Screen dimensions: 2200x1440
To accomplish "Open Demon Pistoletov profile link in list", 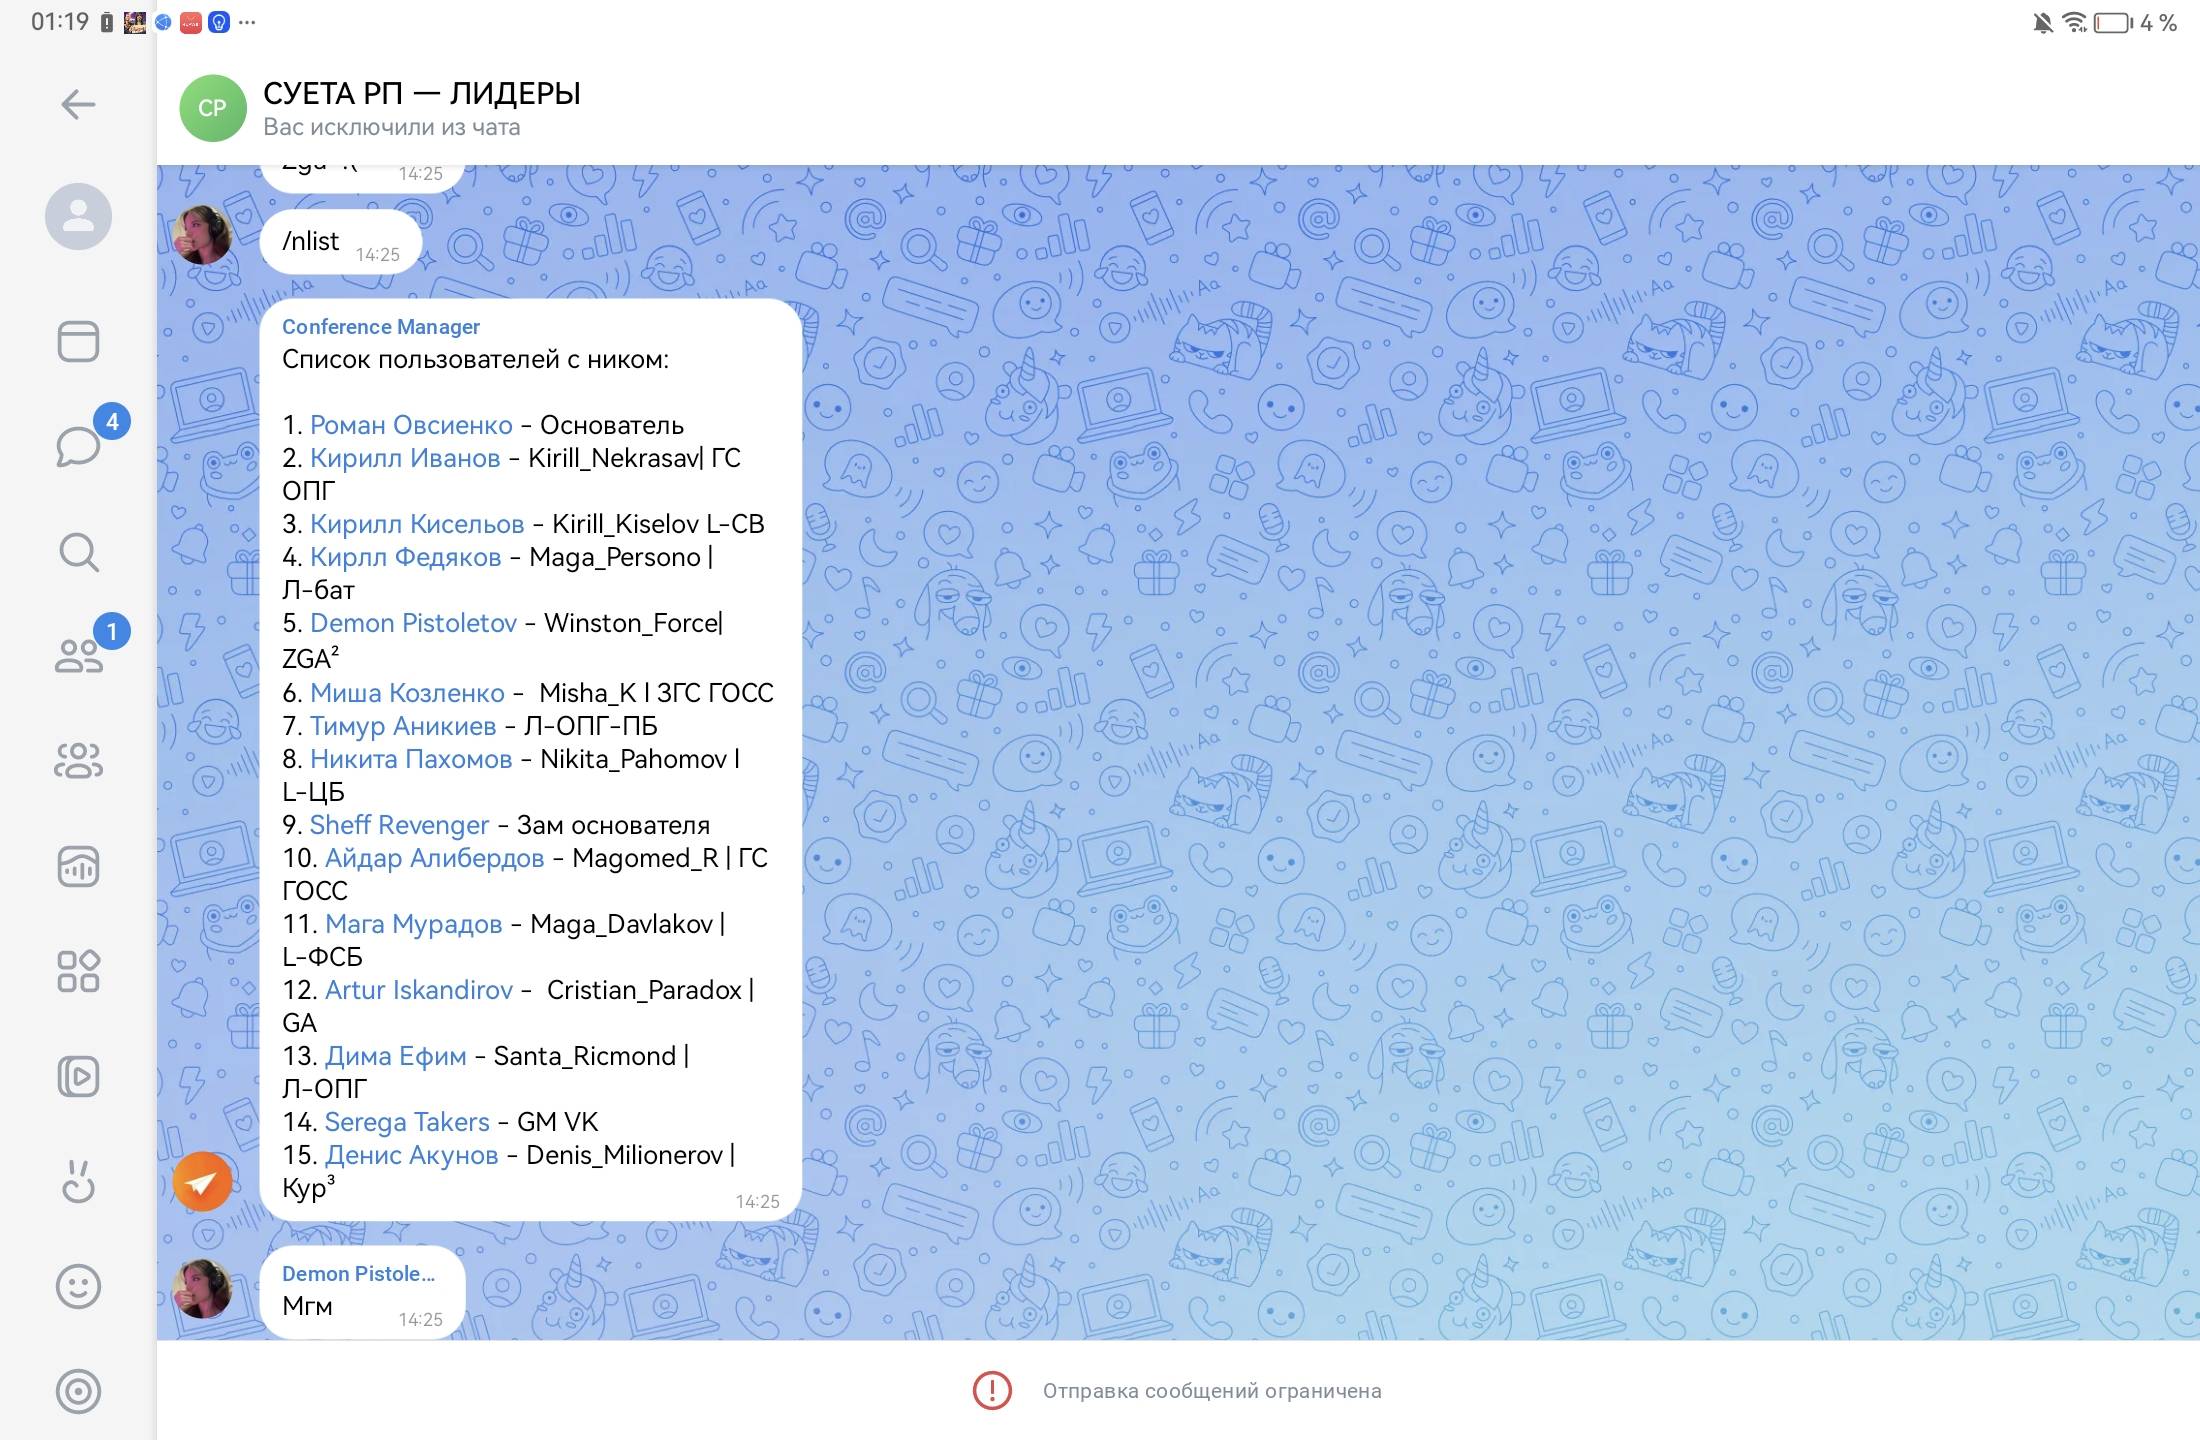I will click(413, 623).
